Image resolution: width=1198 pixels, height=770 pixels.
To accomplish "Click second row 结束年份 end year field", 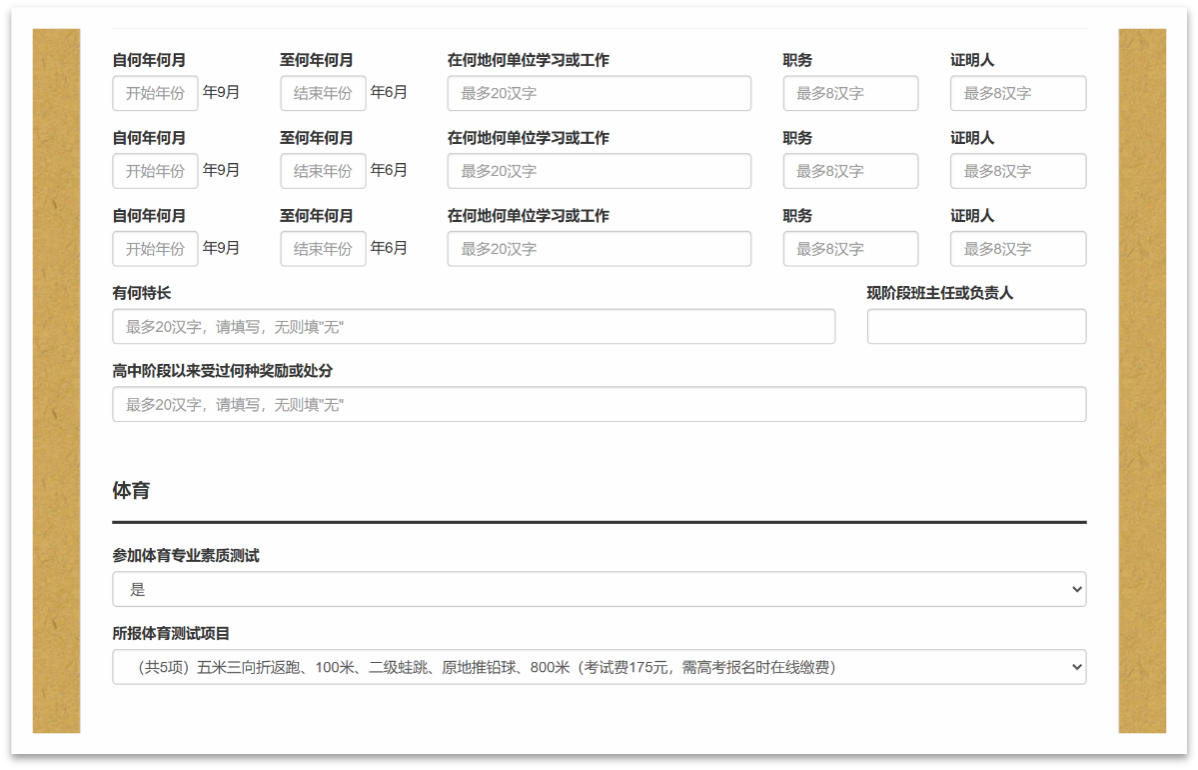I will pos(323,171).
